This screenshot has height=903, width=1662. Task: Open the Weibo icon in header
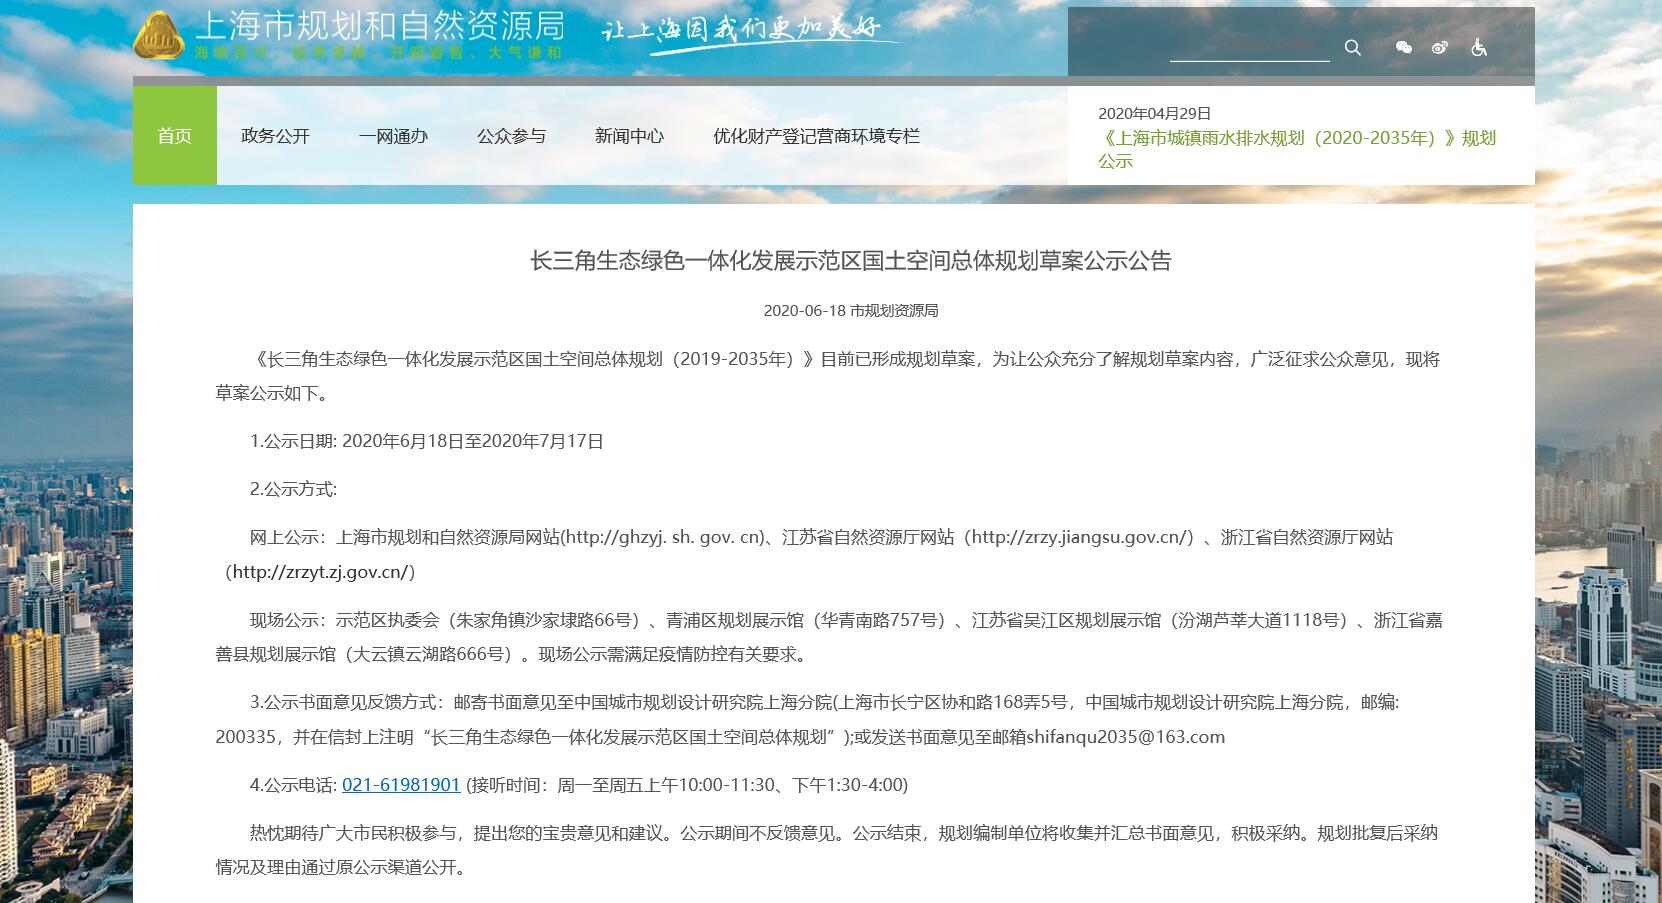[x=1440, y=47]
